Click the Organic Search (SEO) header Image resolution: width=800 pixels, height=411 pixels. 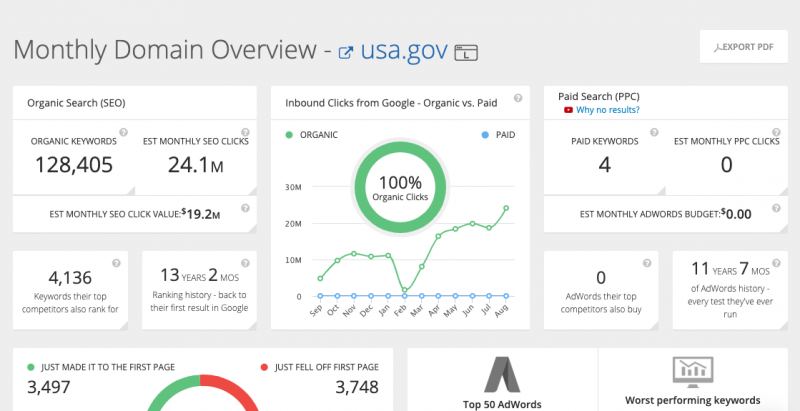click(x=76, y=103)
